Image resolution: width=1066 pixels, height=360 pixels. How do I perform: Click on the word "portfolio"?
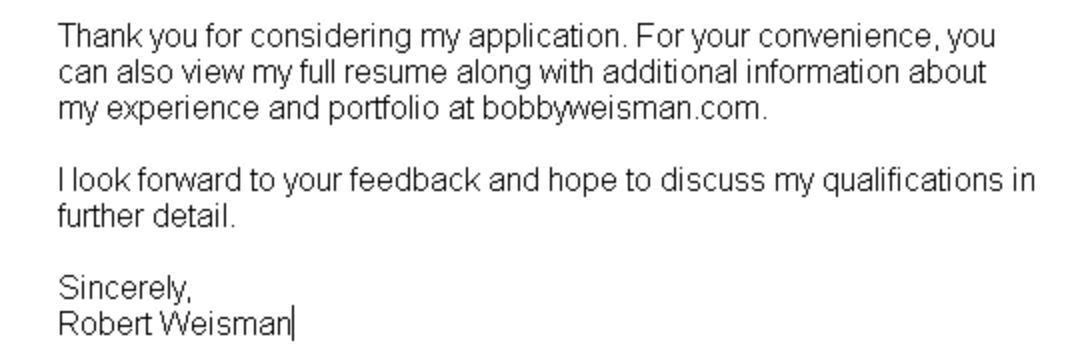[x=383, y=109]
